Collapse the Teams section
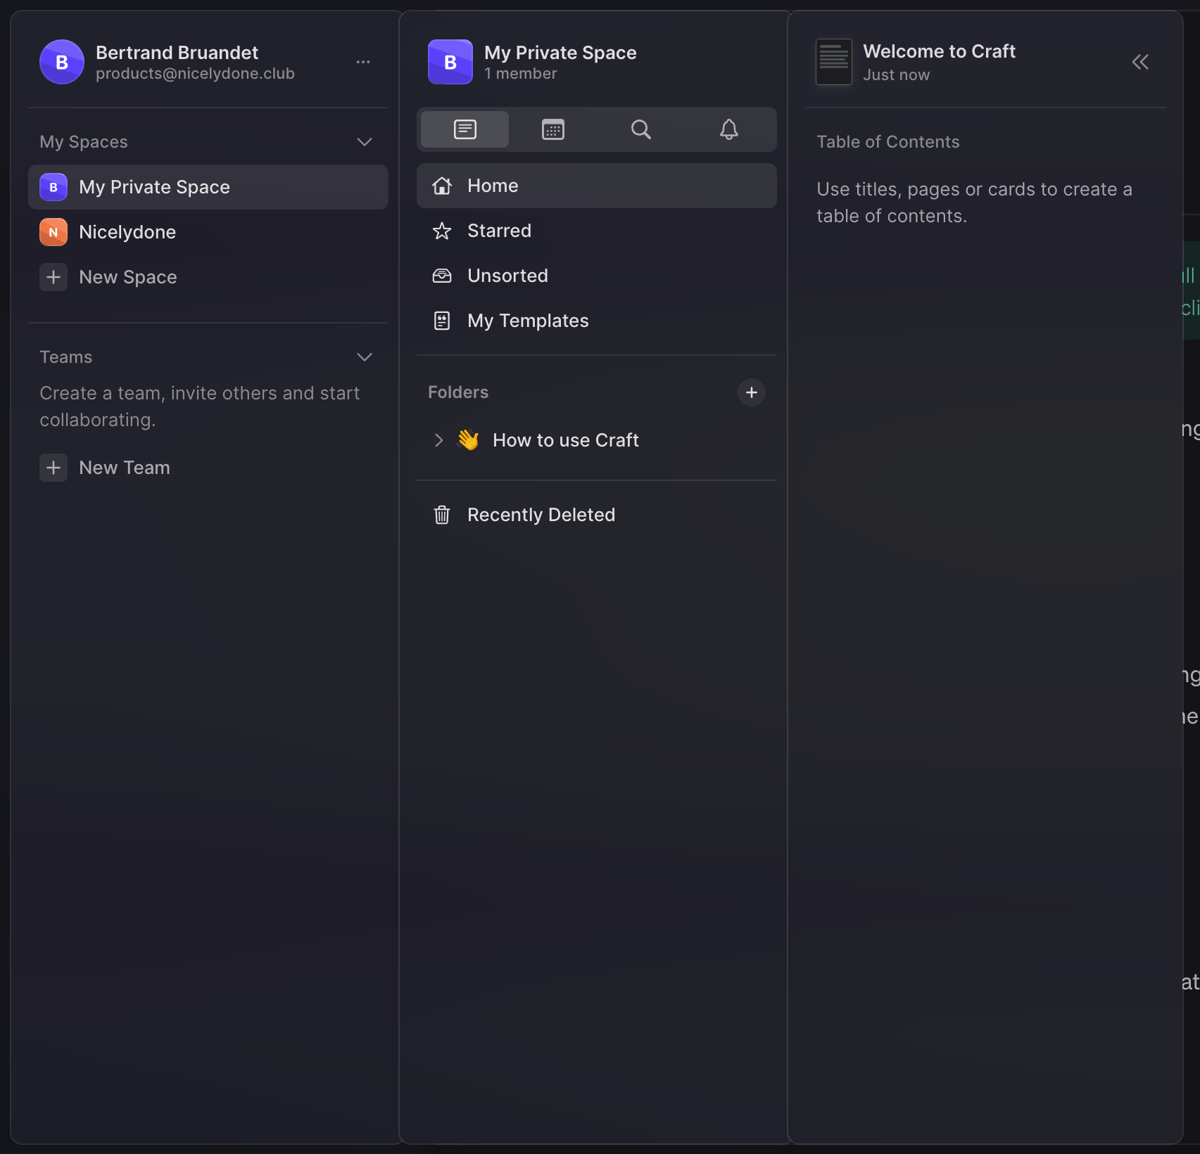This screenshot has height=1154, width=1200. point(364,356)
